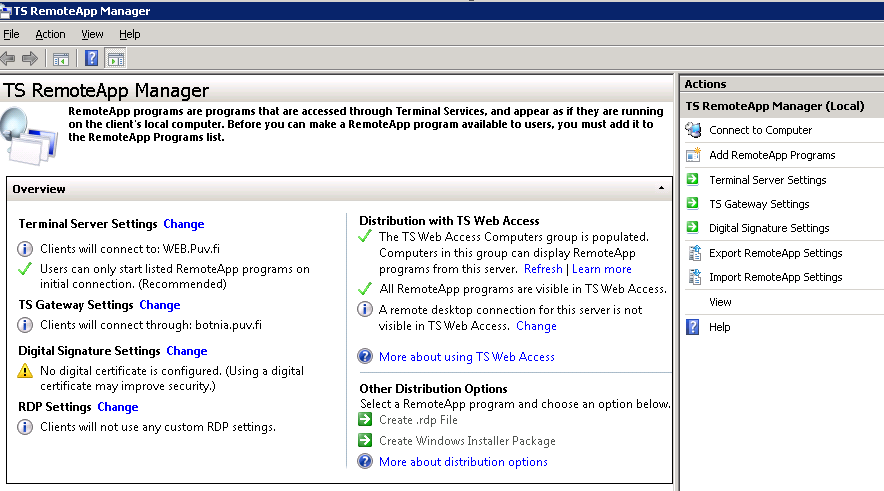Click the large RemoteApp Manager header illustration
The image size is (884, 491).
pos(29,137)
